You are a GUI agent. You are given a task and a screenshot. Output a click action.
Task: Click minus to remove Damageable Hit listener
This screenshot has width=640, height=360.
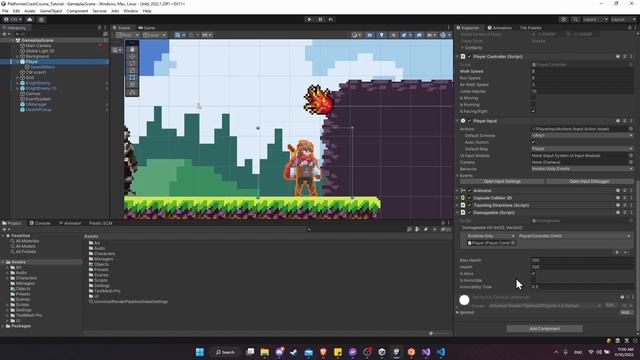pos(625,252)
